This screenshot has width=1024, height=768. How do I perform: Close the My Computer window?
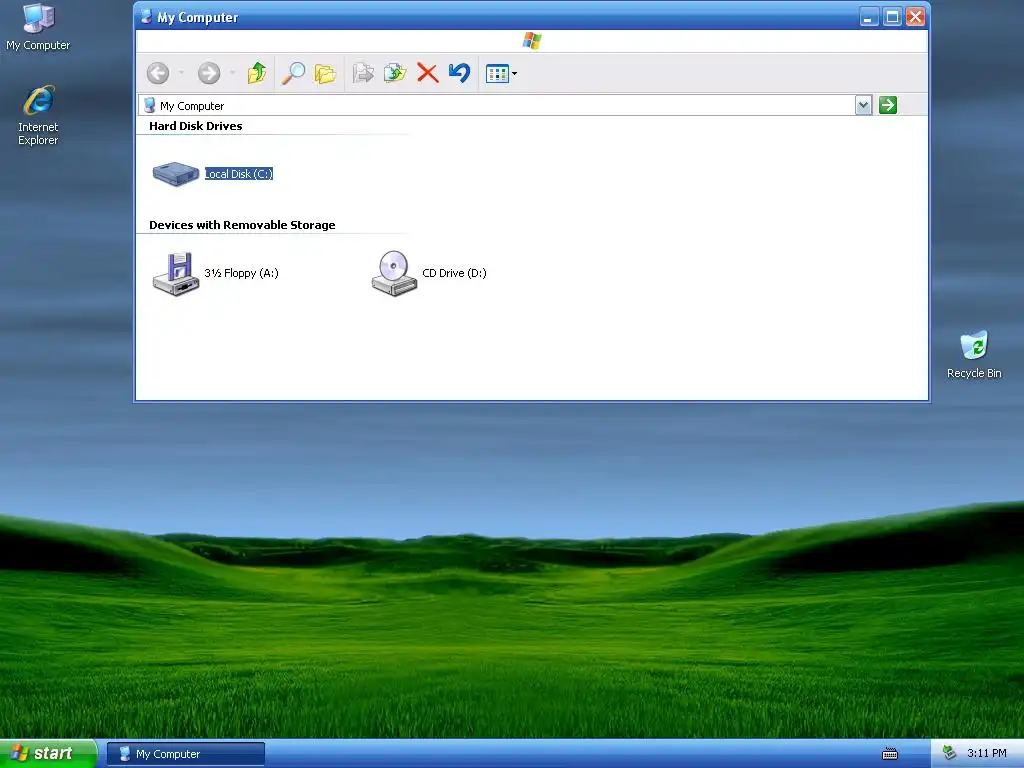coord(916,16)
